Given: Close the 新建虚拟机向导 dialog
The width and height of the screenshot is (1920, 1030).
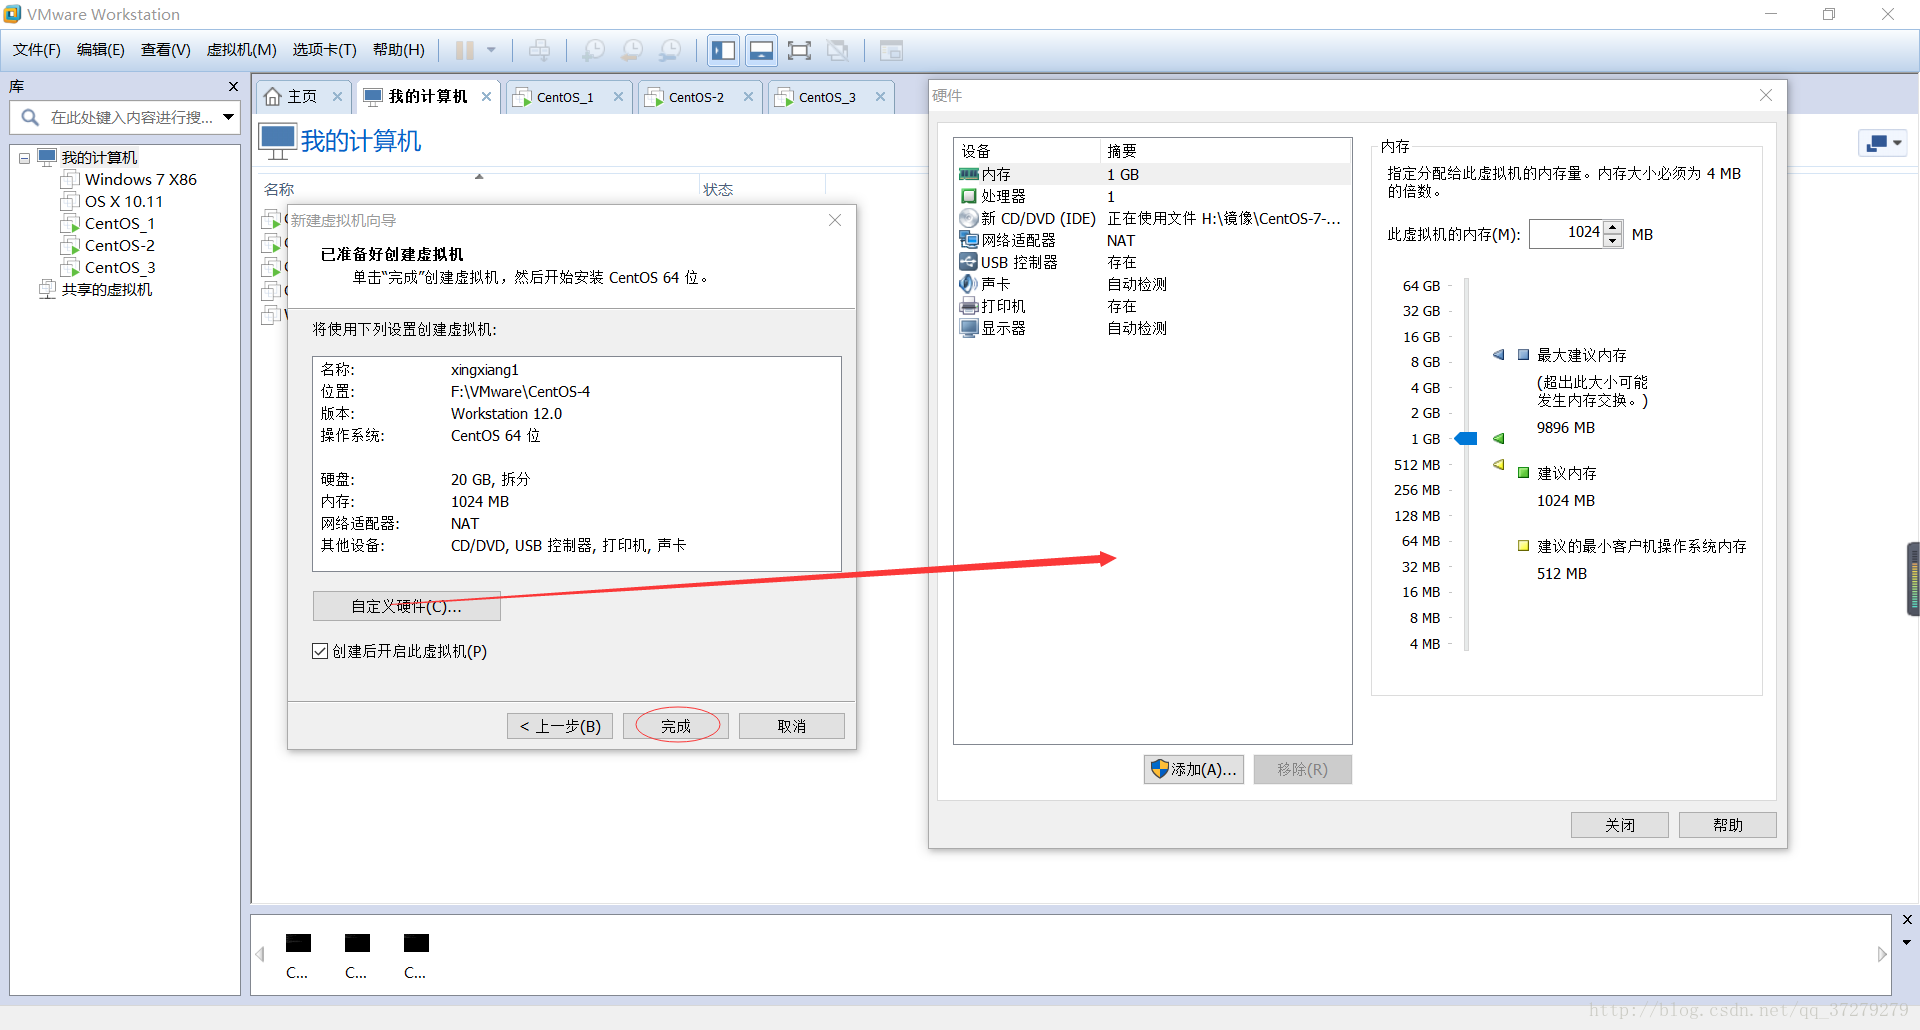Looking at the screenshot, I should coord(835,220).
